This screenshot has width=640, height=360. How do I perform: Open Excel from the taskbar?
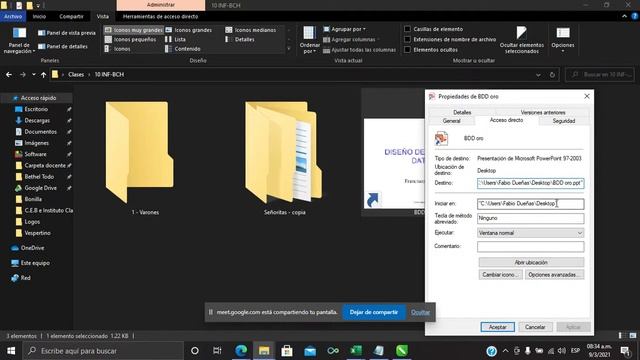click(x=356, y=351)
